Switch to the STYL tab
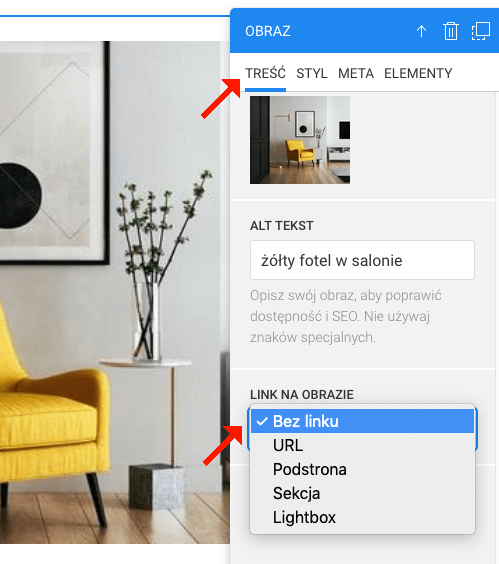Screen dimensions: 499x564 pyautogui.click(x=312, y=73)
